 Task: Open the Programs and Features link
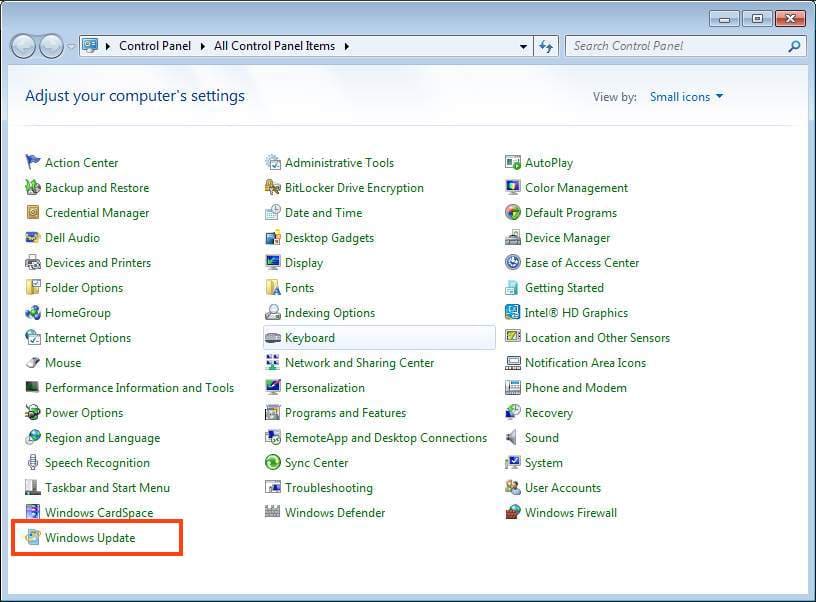point(345,413)
